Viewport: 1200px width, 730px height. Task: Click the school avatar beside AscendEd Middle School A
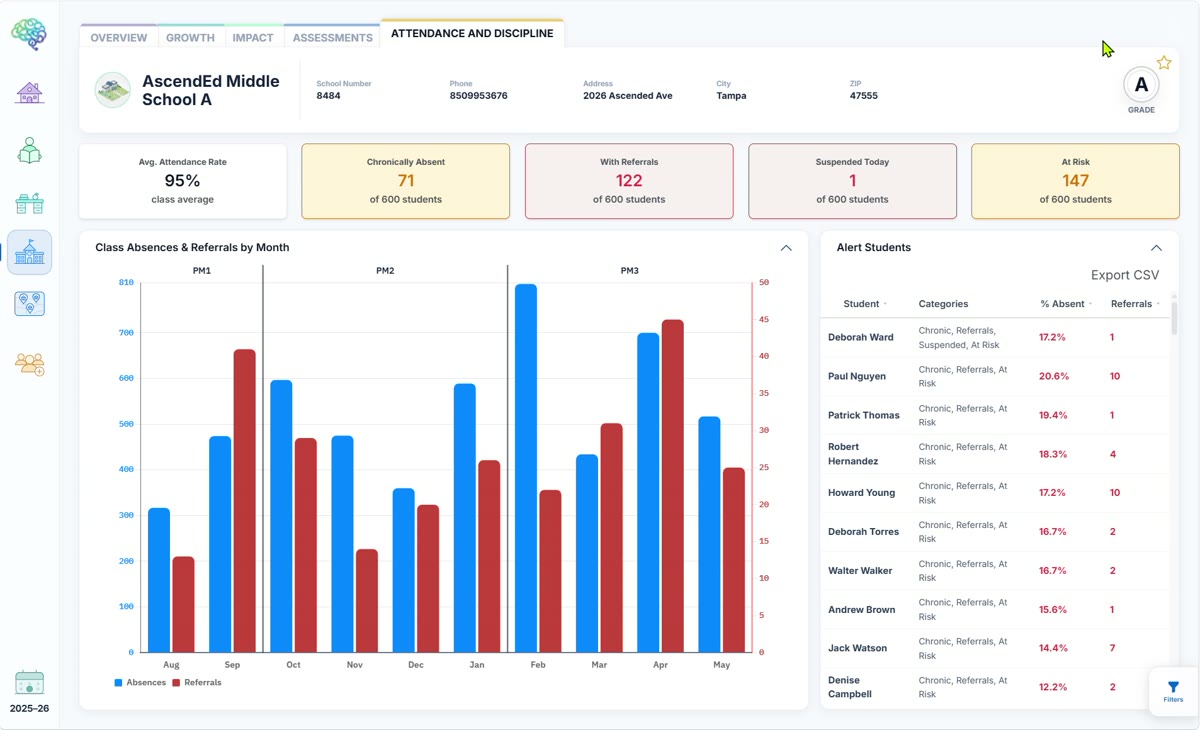(113, 90)
